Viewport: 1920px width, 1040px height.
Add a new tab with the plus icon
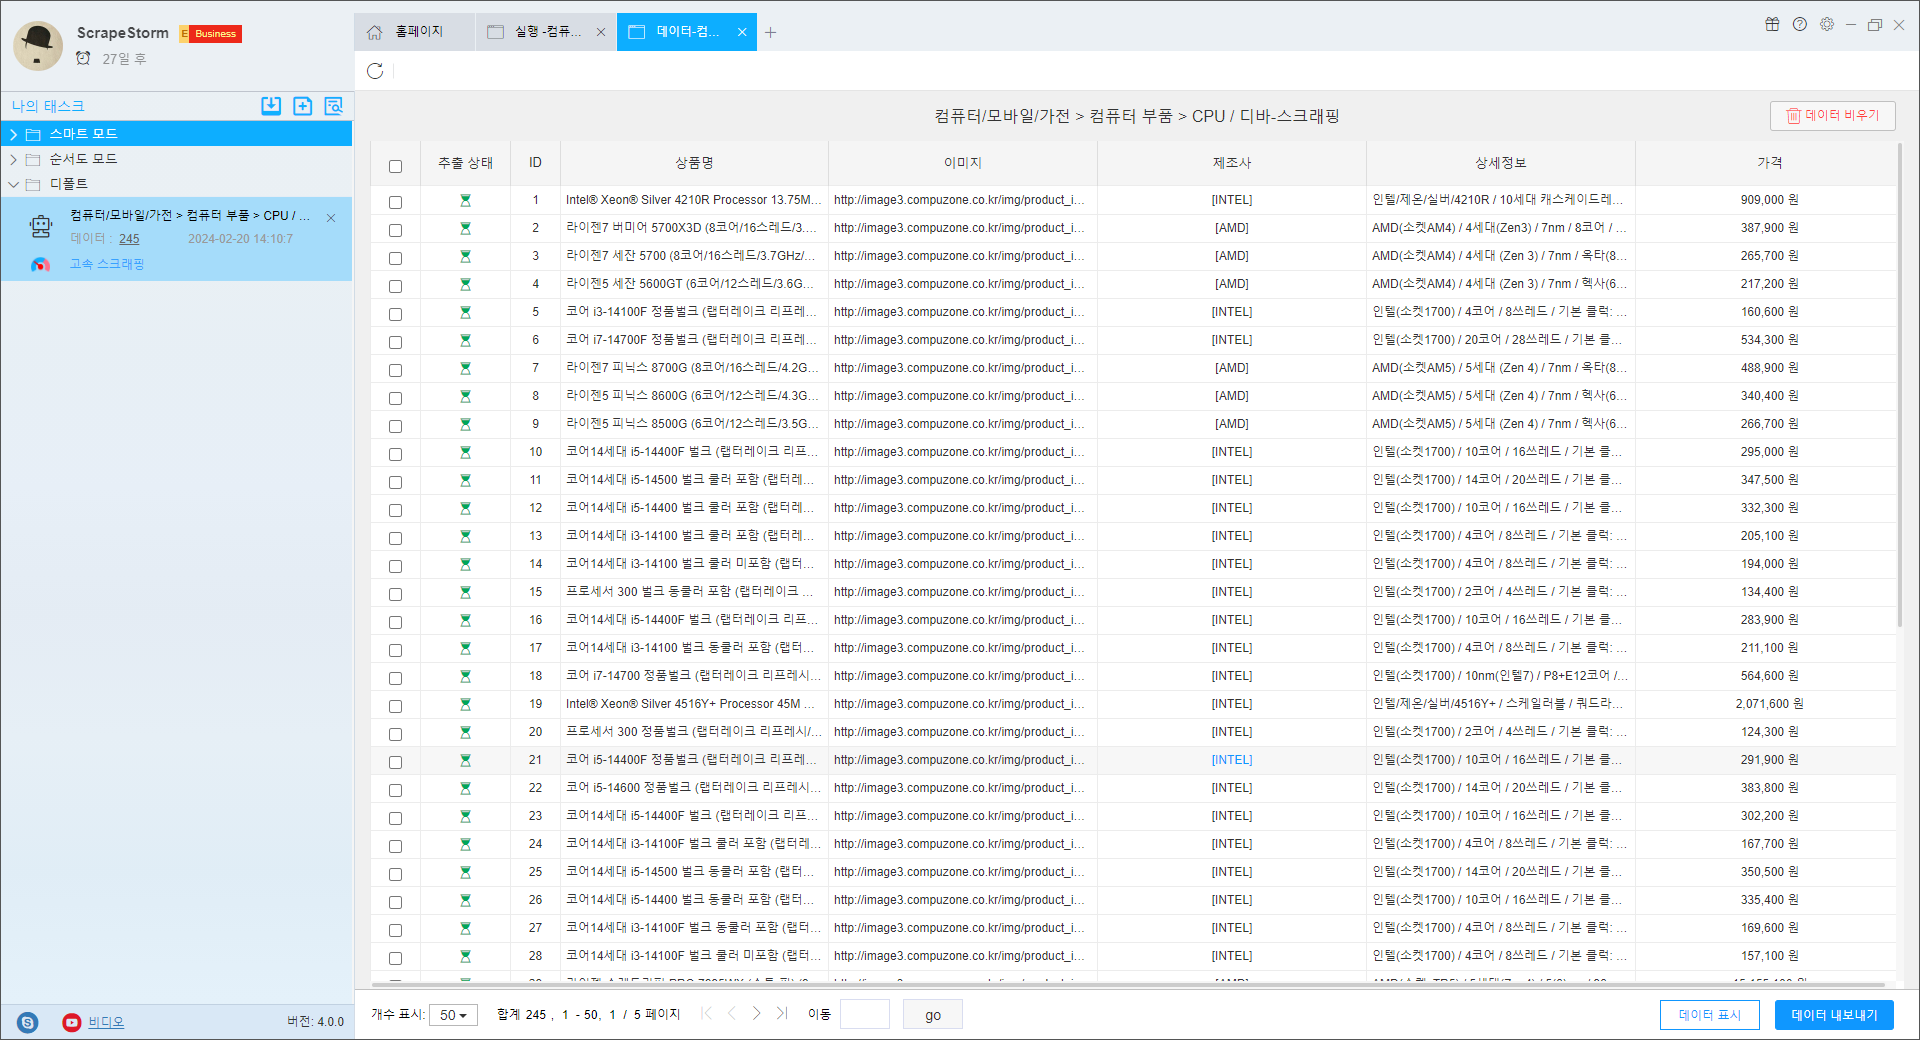[770, 32]
